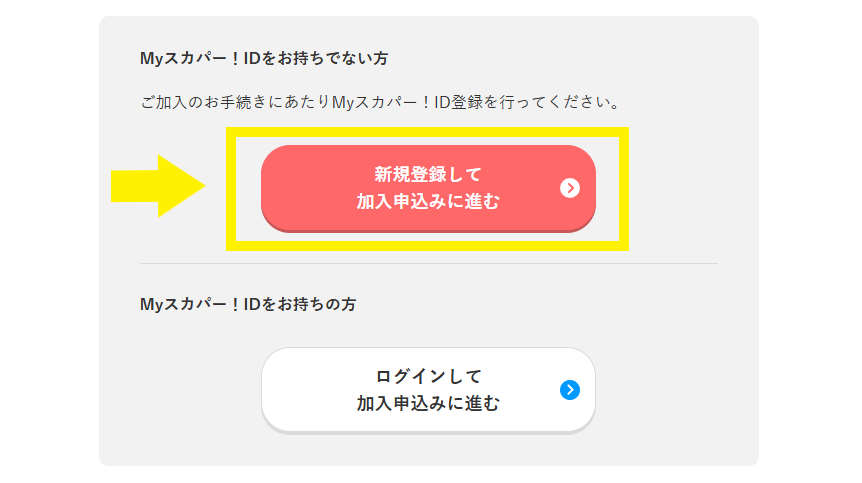Click 加入申込みに進む text on the red button
Image resolution: width=862 pixels, height=483 pixels.
[x=428, y=202]
